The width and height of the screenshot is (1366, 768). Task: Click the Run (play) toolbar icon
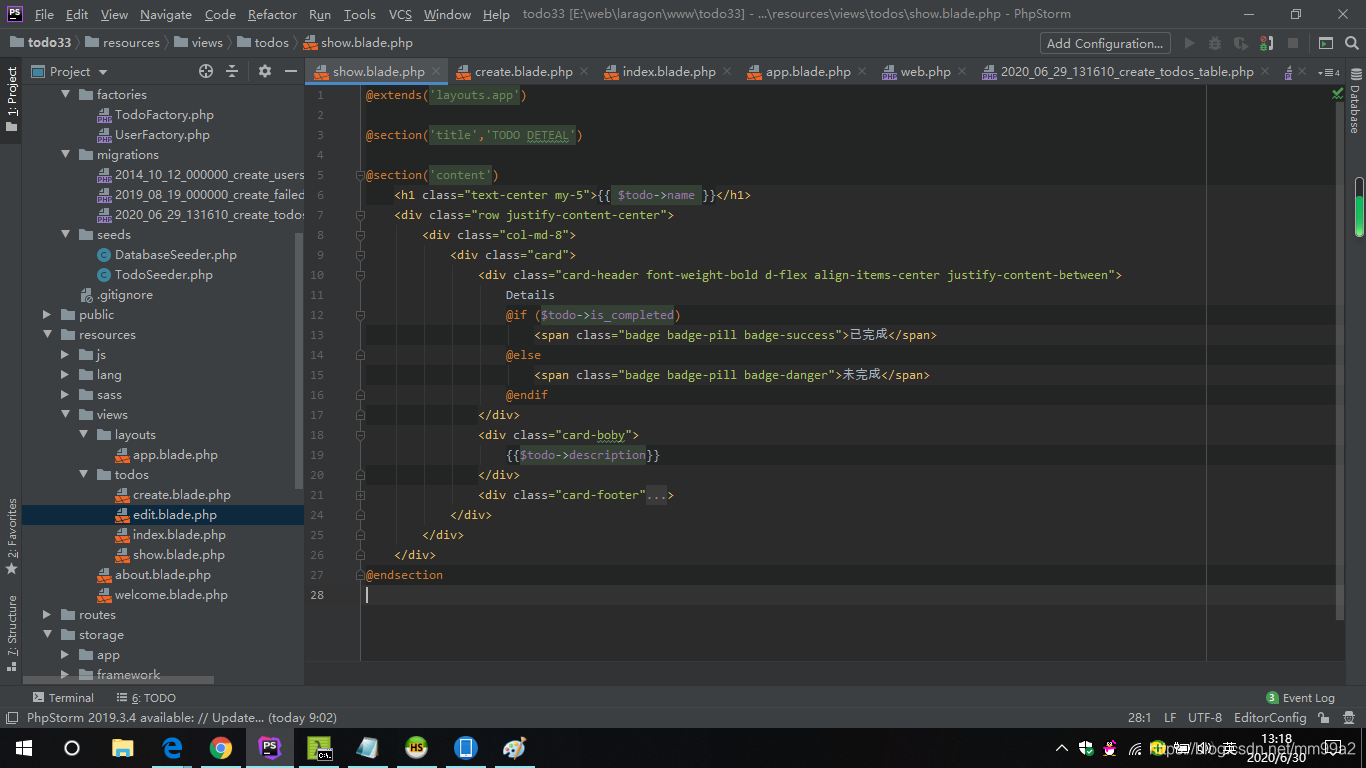(1189, 43)
